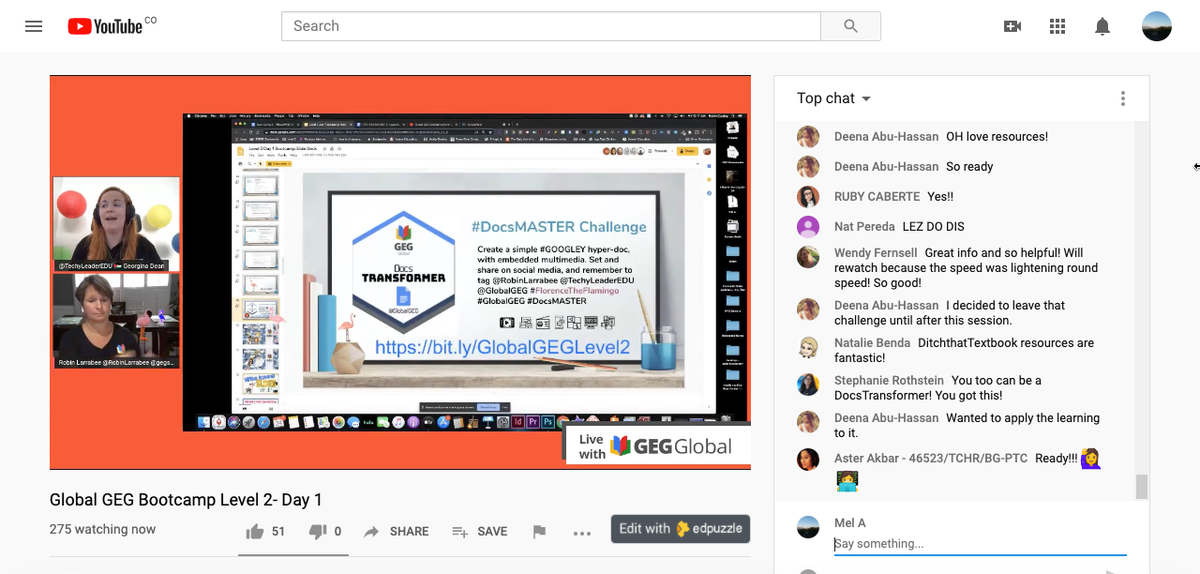Click the Say something chat input
Image resolution: width=1200 pixels, height=574 pixels.
[x=980, y=544]
